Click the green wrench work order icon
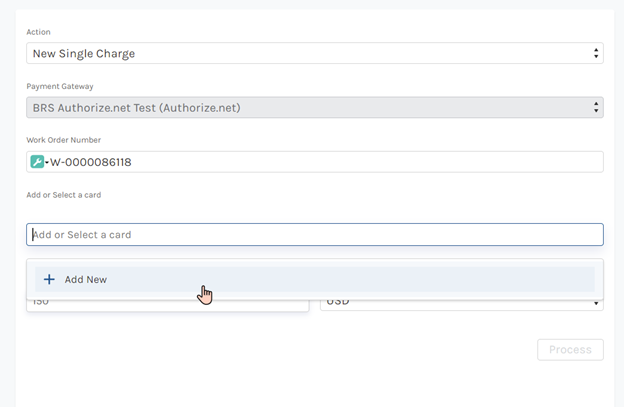 (x=38, y=162)
